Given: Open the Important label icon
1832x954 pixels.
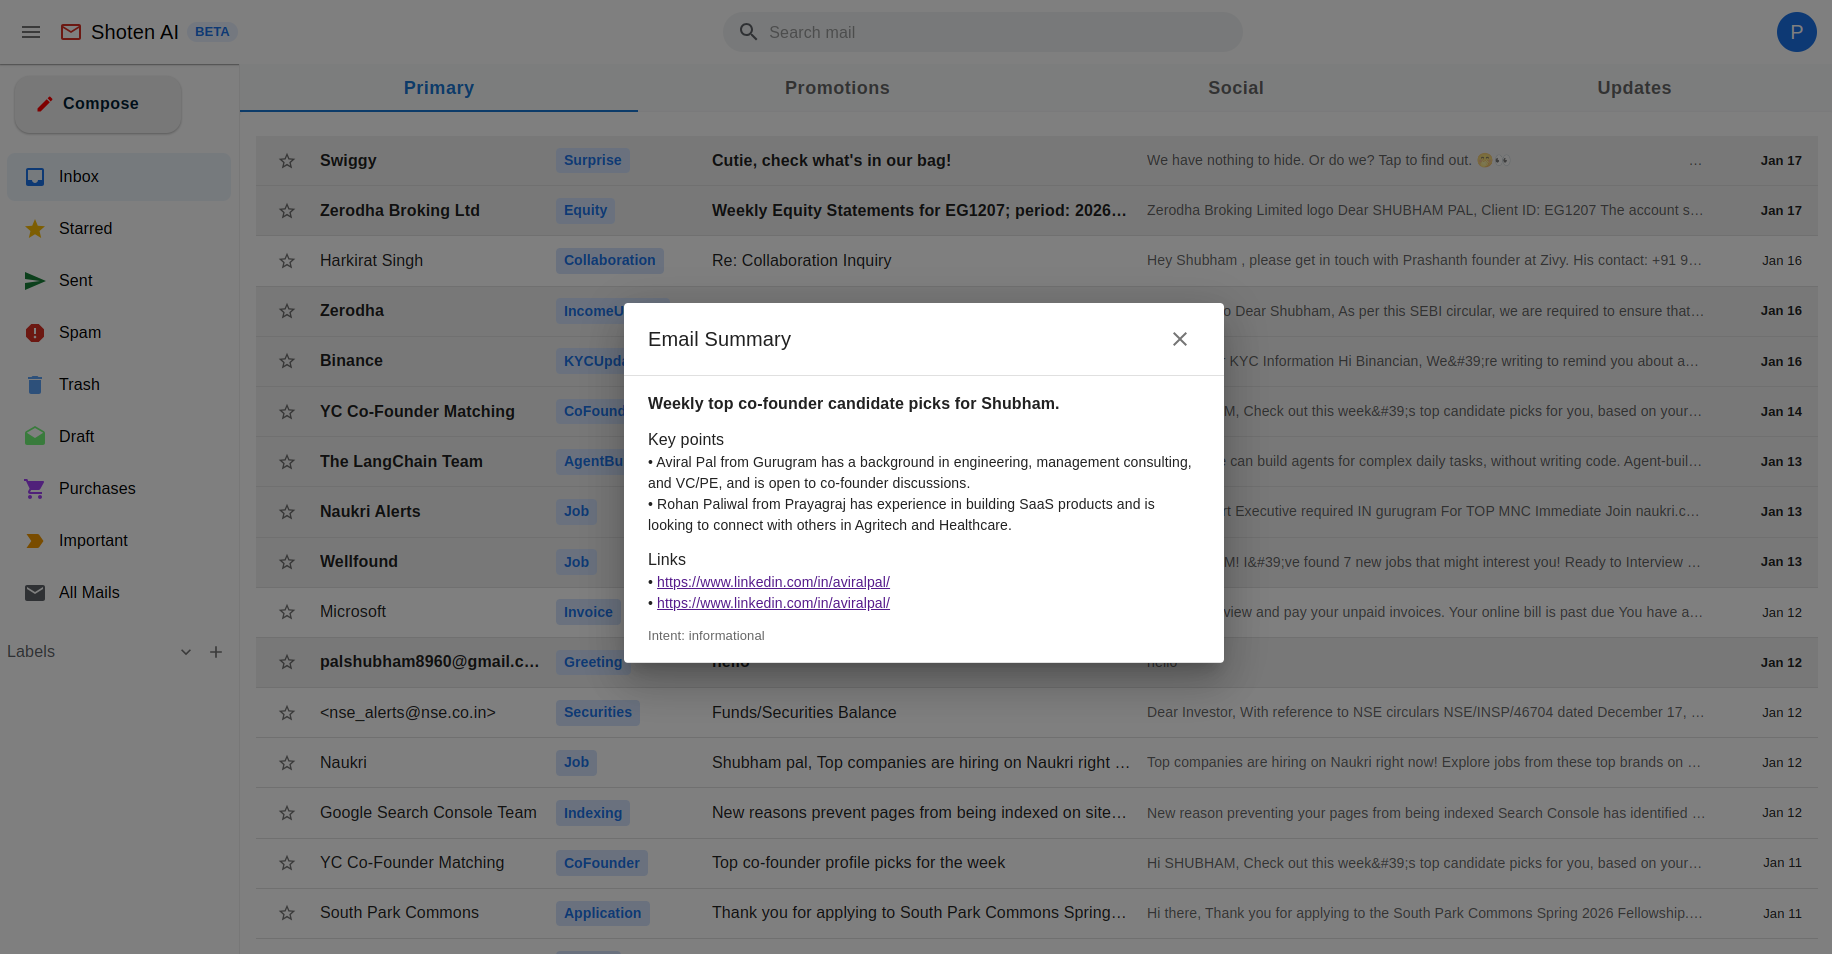Looking at the screenshot, I should [34, 540].
